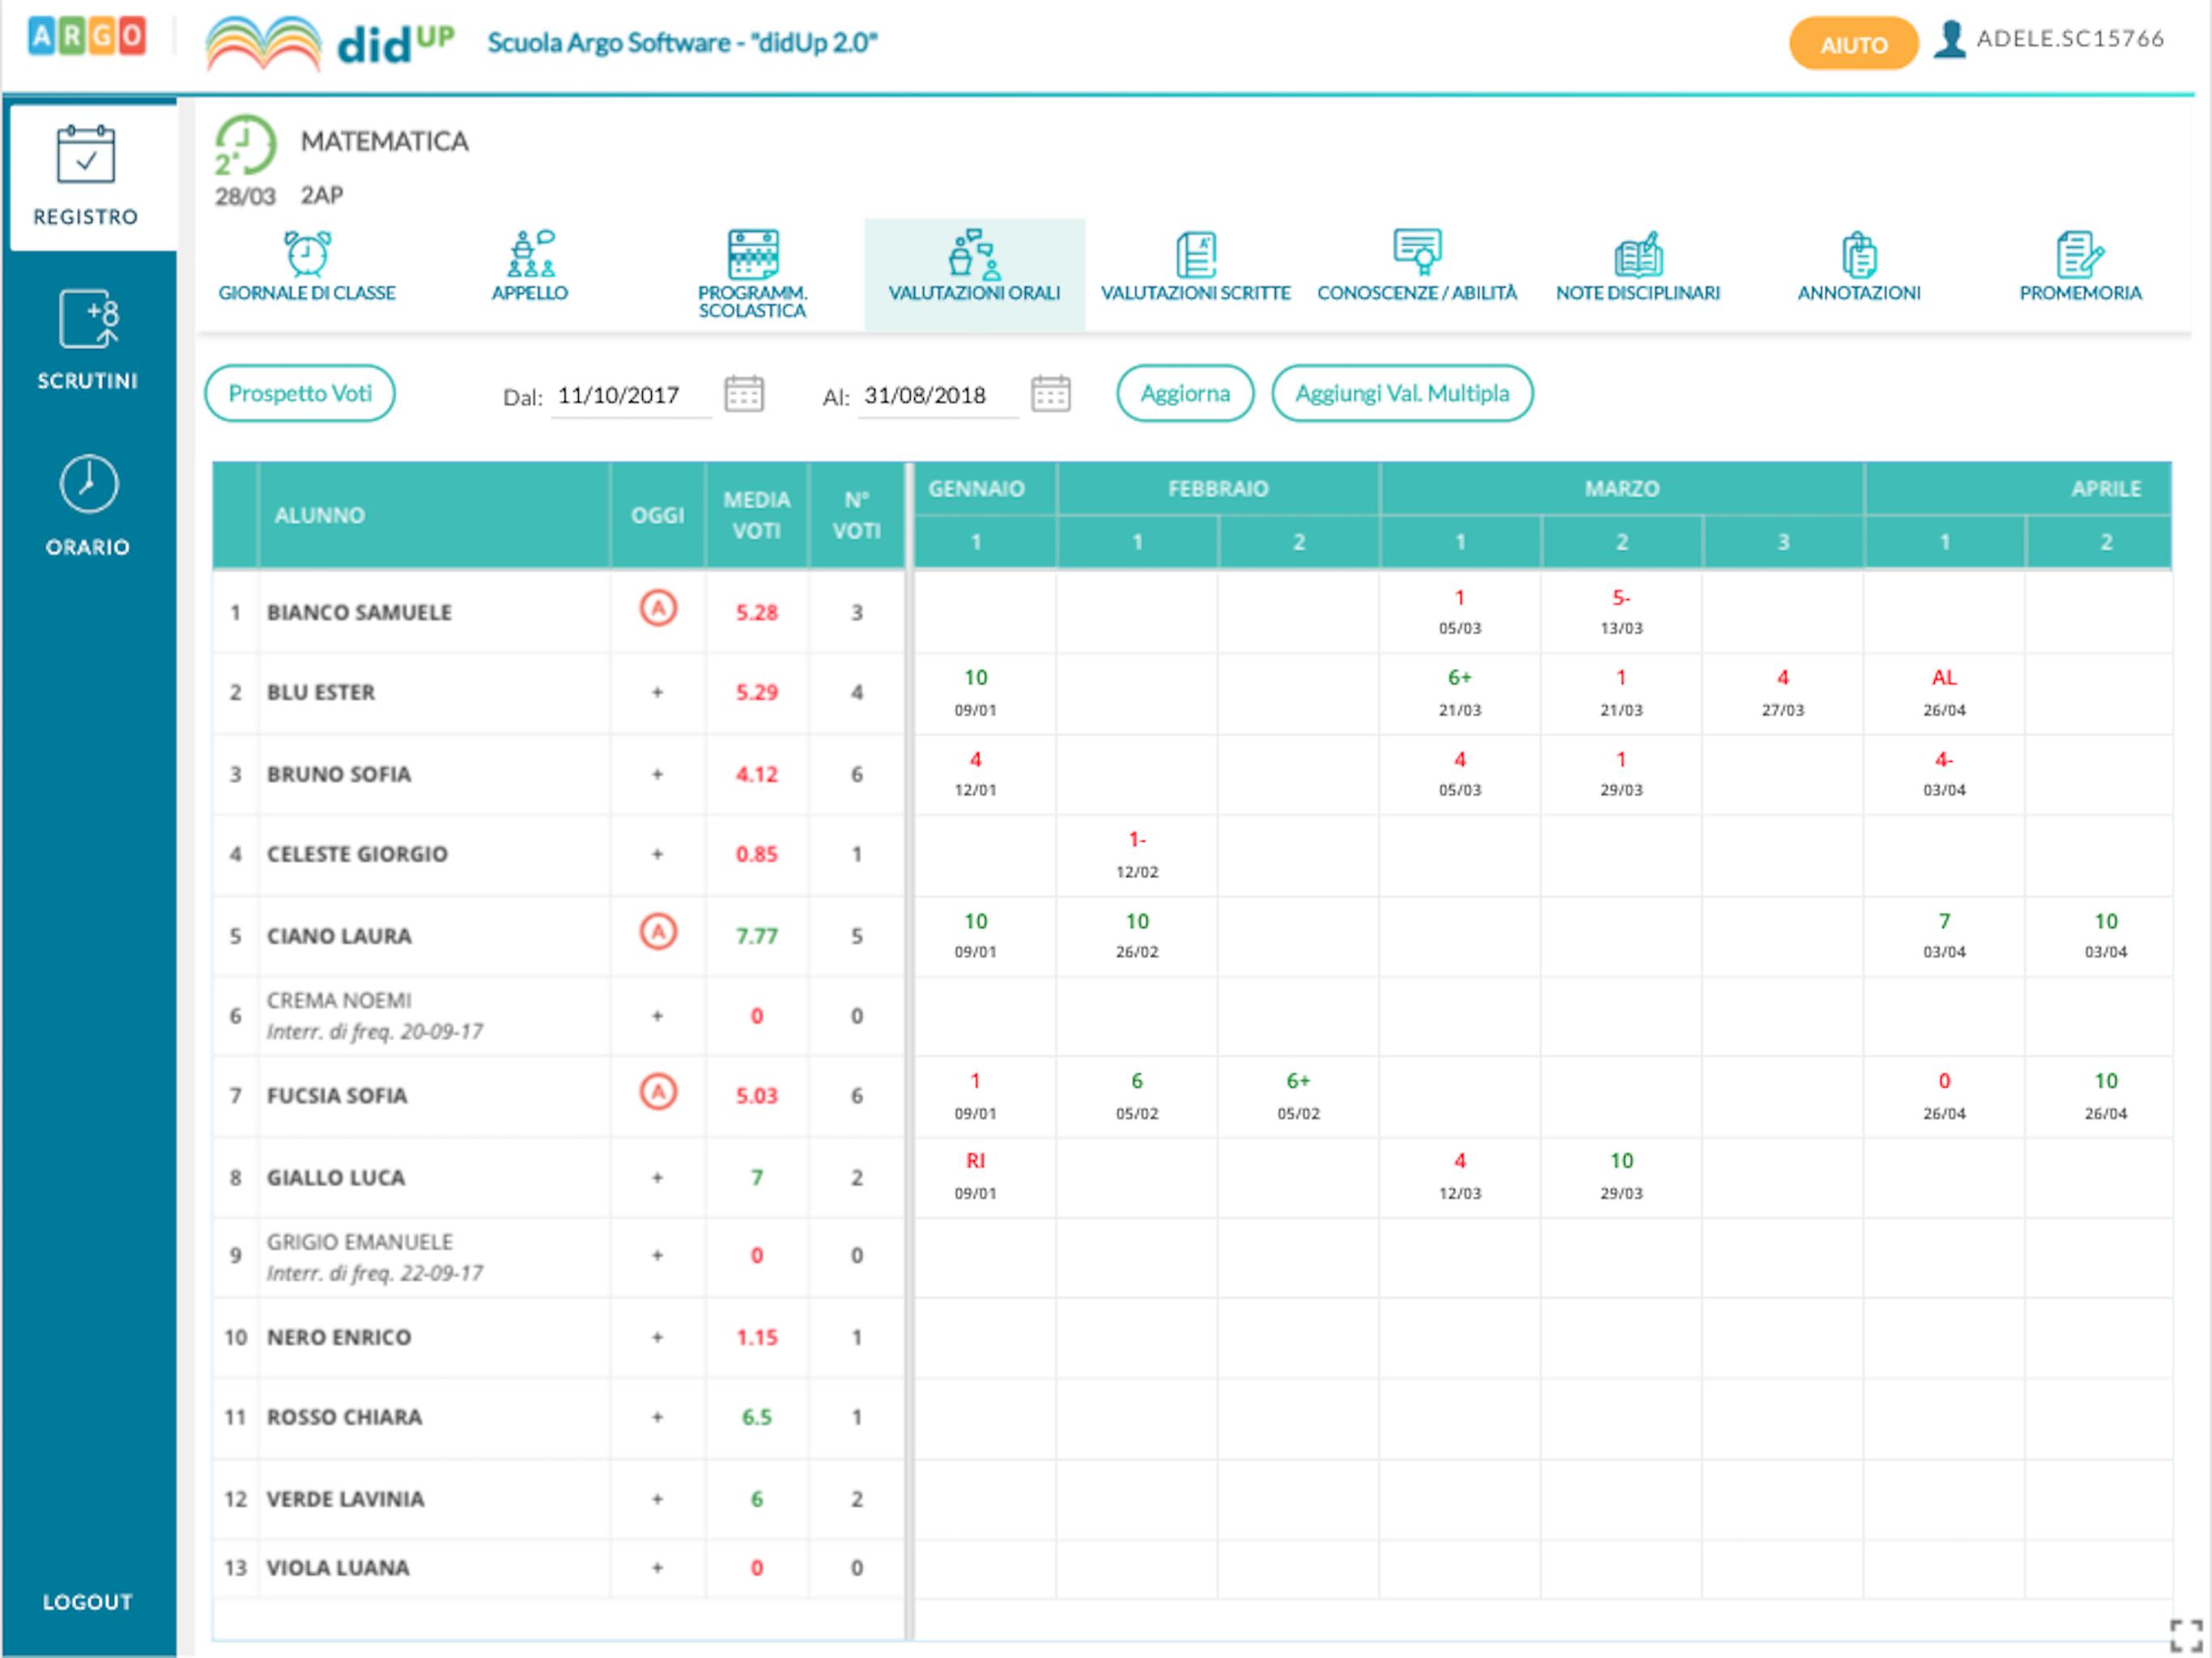Open calendar picker for Dal date
Screen dimensions: 2212x1658
(x=744, y=394)
